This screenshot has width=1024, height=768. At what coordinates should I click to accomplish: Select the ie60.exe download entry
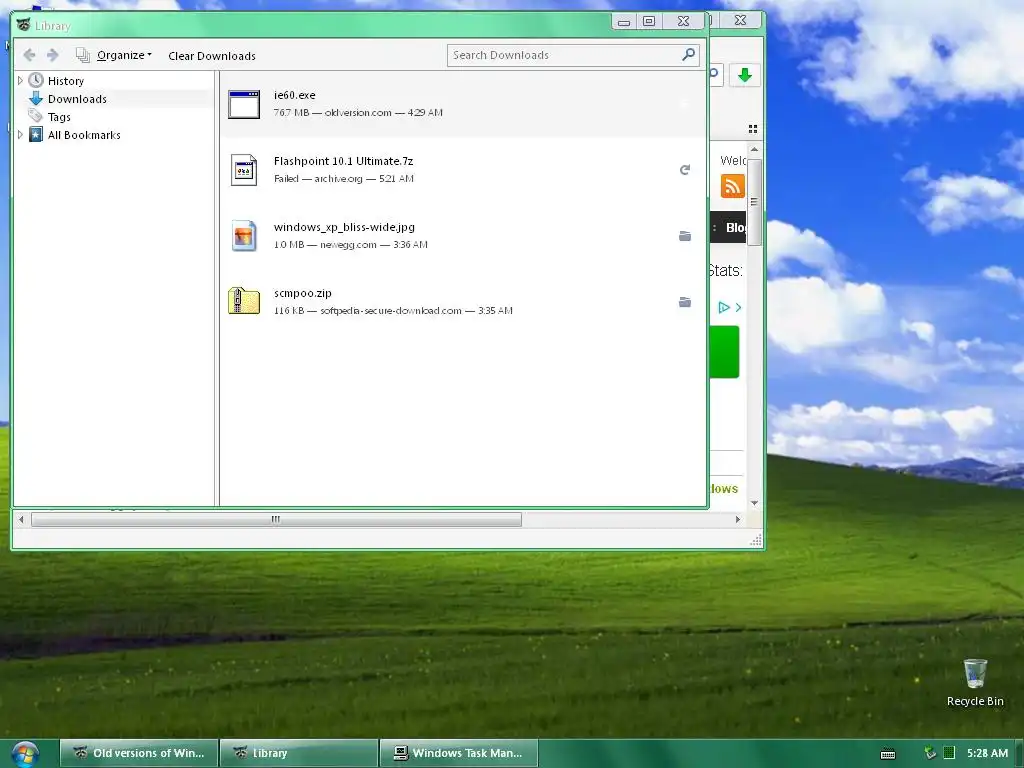(x=463, y=104)
